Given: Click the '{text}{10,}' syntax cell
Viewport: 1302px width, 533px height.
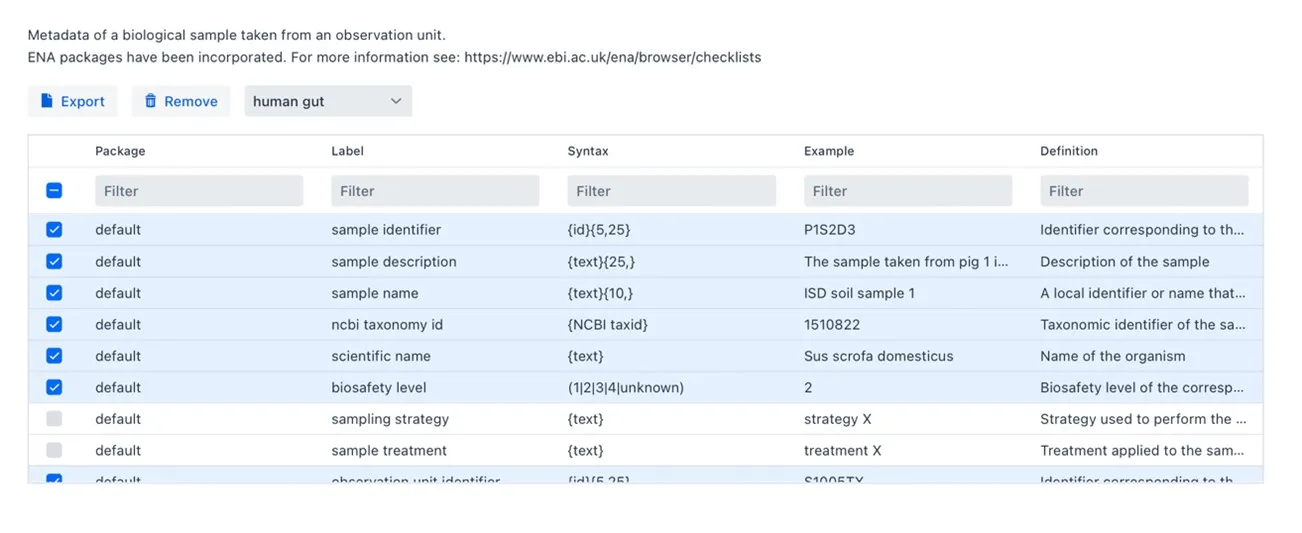Looking at the screenshot, I should click(x=600, y=293).
